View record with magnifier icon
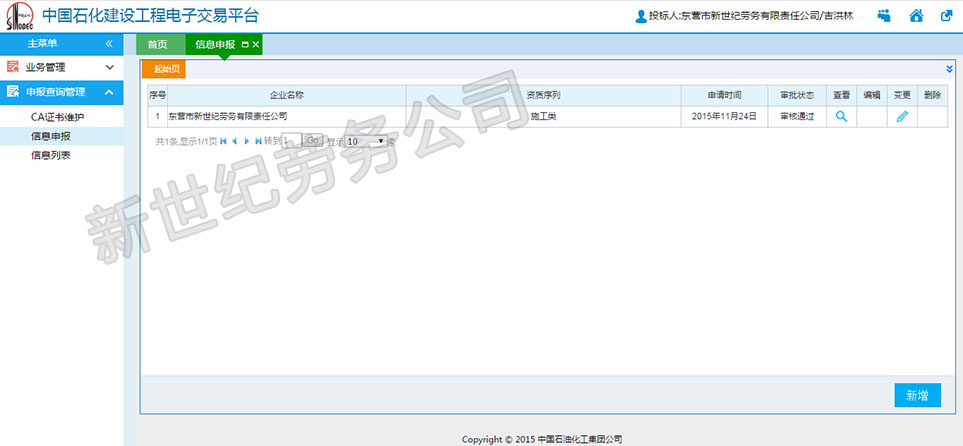The image size is (963, 446). coord(841,116)
